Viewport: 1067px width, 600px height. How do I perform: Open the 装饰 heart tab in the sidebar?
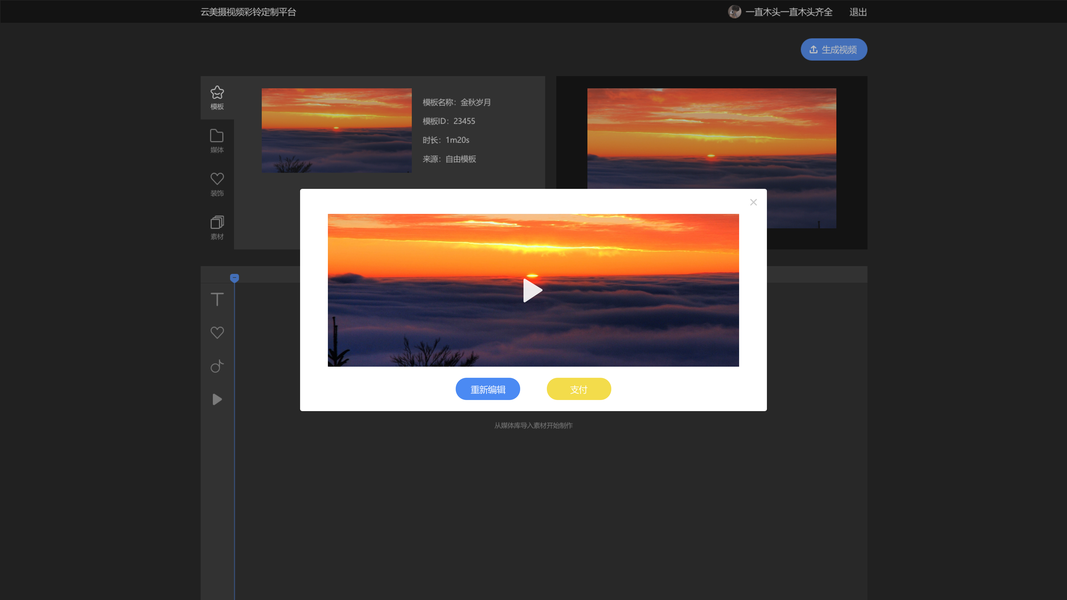click(217, 184)
